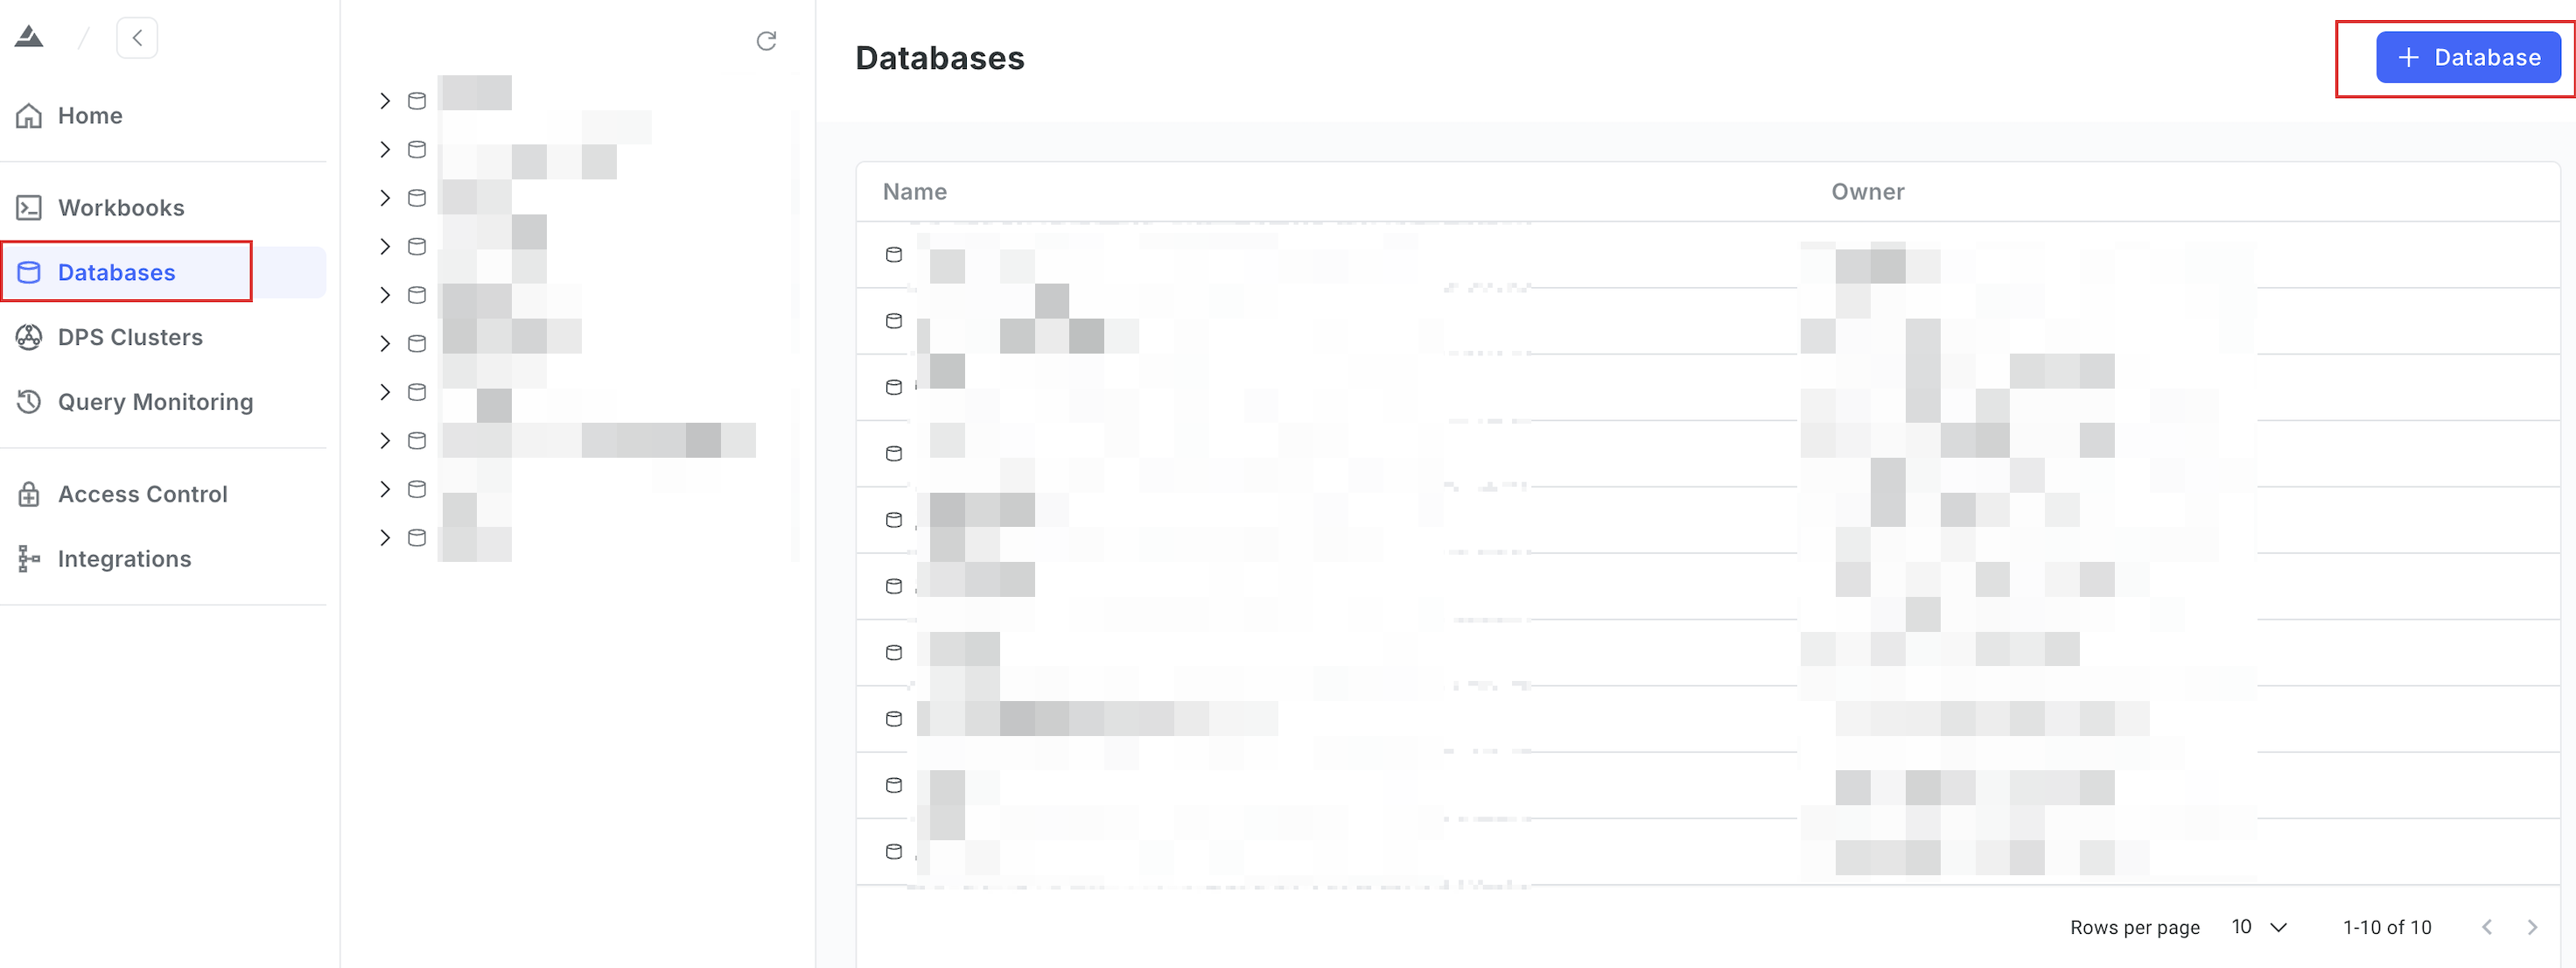Click the plus Database button
Screen dimensions: 2576x968
coord(2468,58)
